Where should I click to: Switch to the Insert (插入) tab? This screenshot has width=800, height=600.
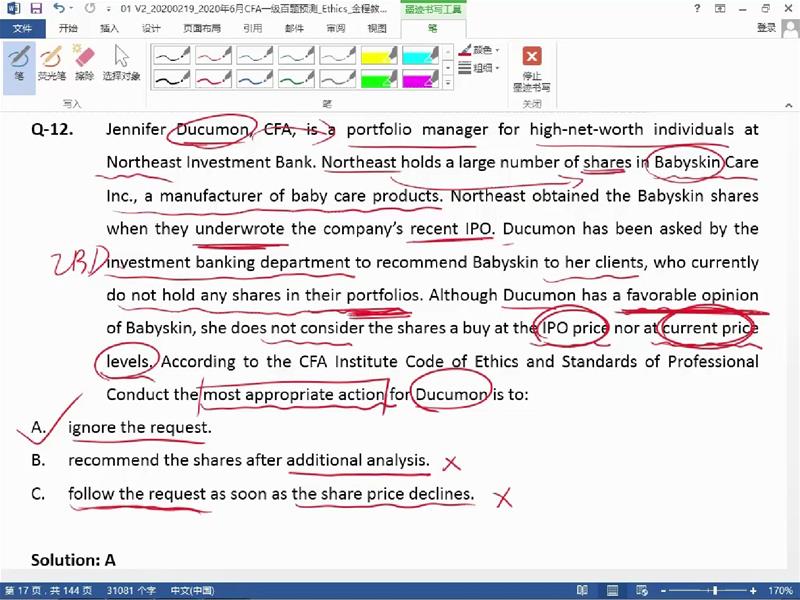click(x=109, y=29)
